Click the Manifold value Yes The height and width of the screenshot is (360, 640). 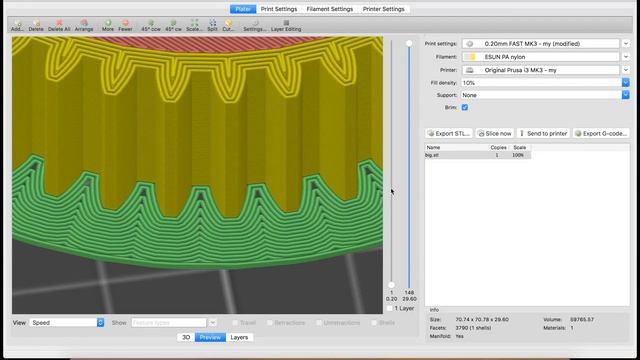(x=460, y=336)
